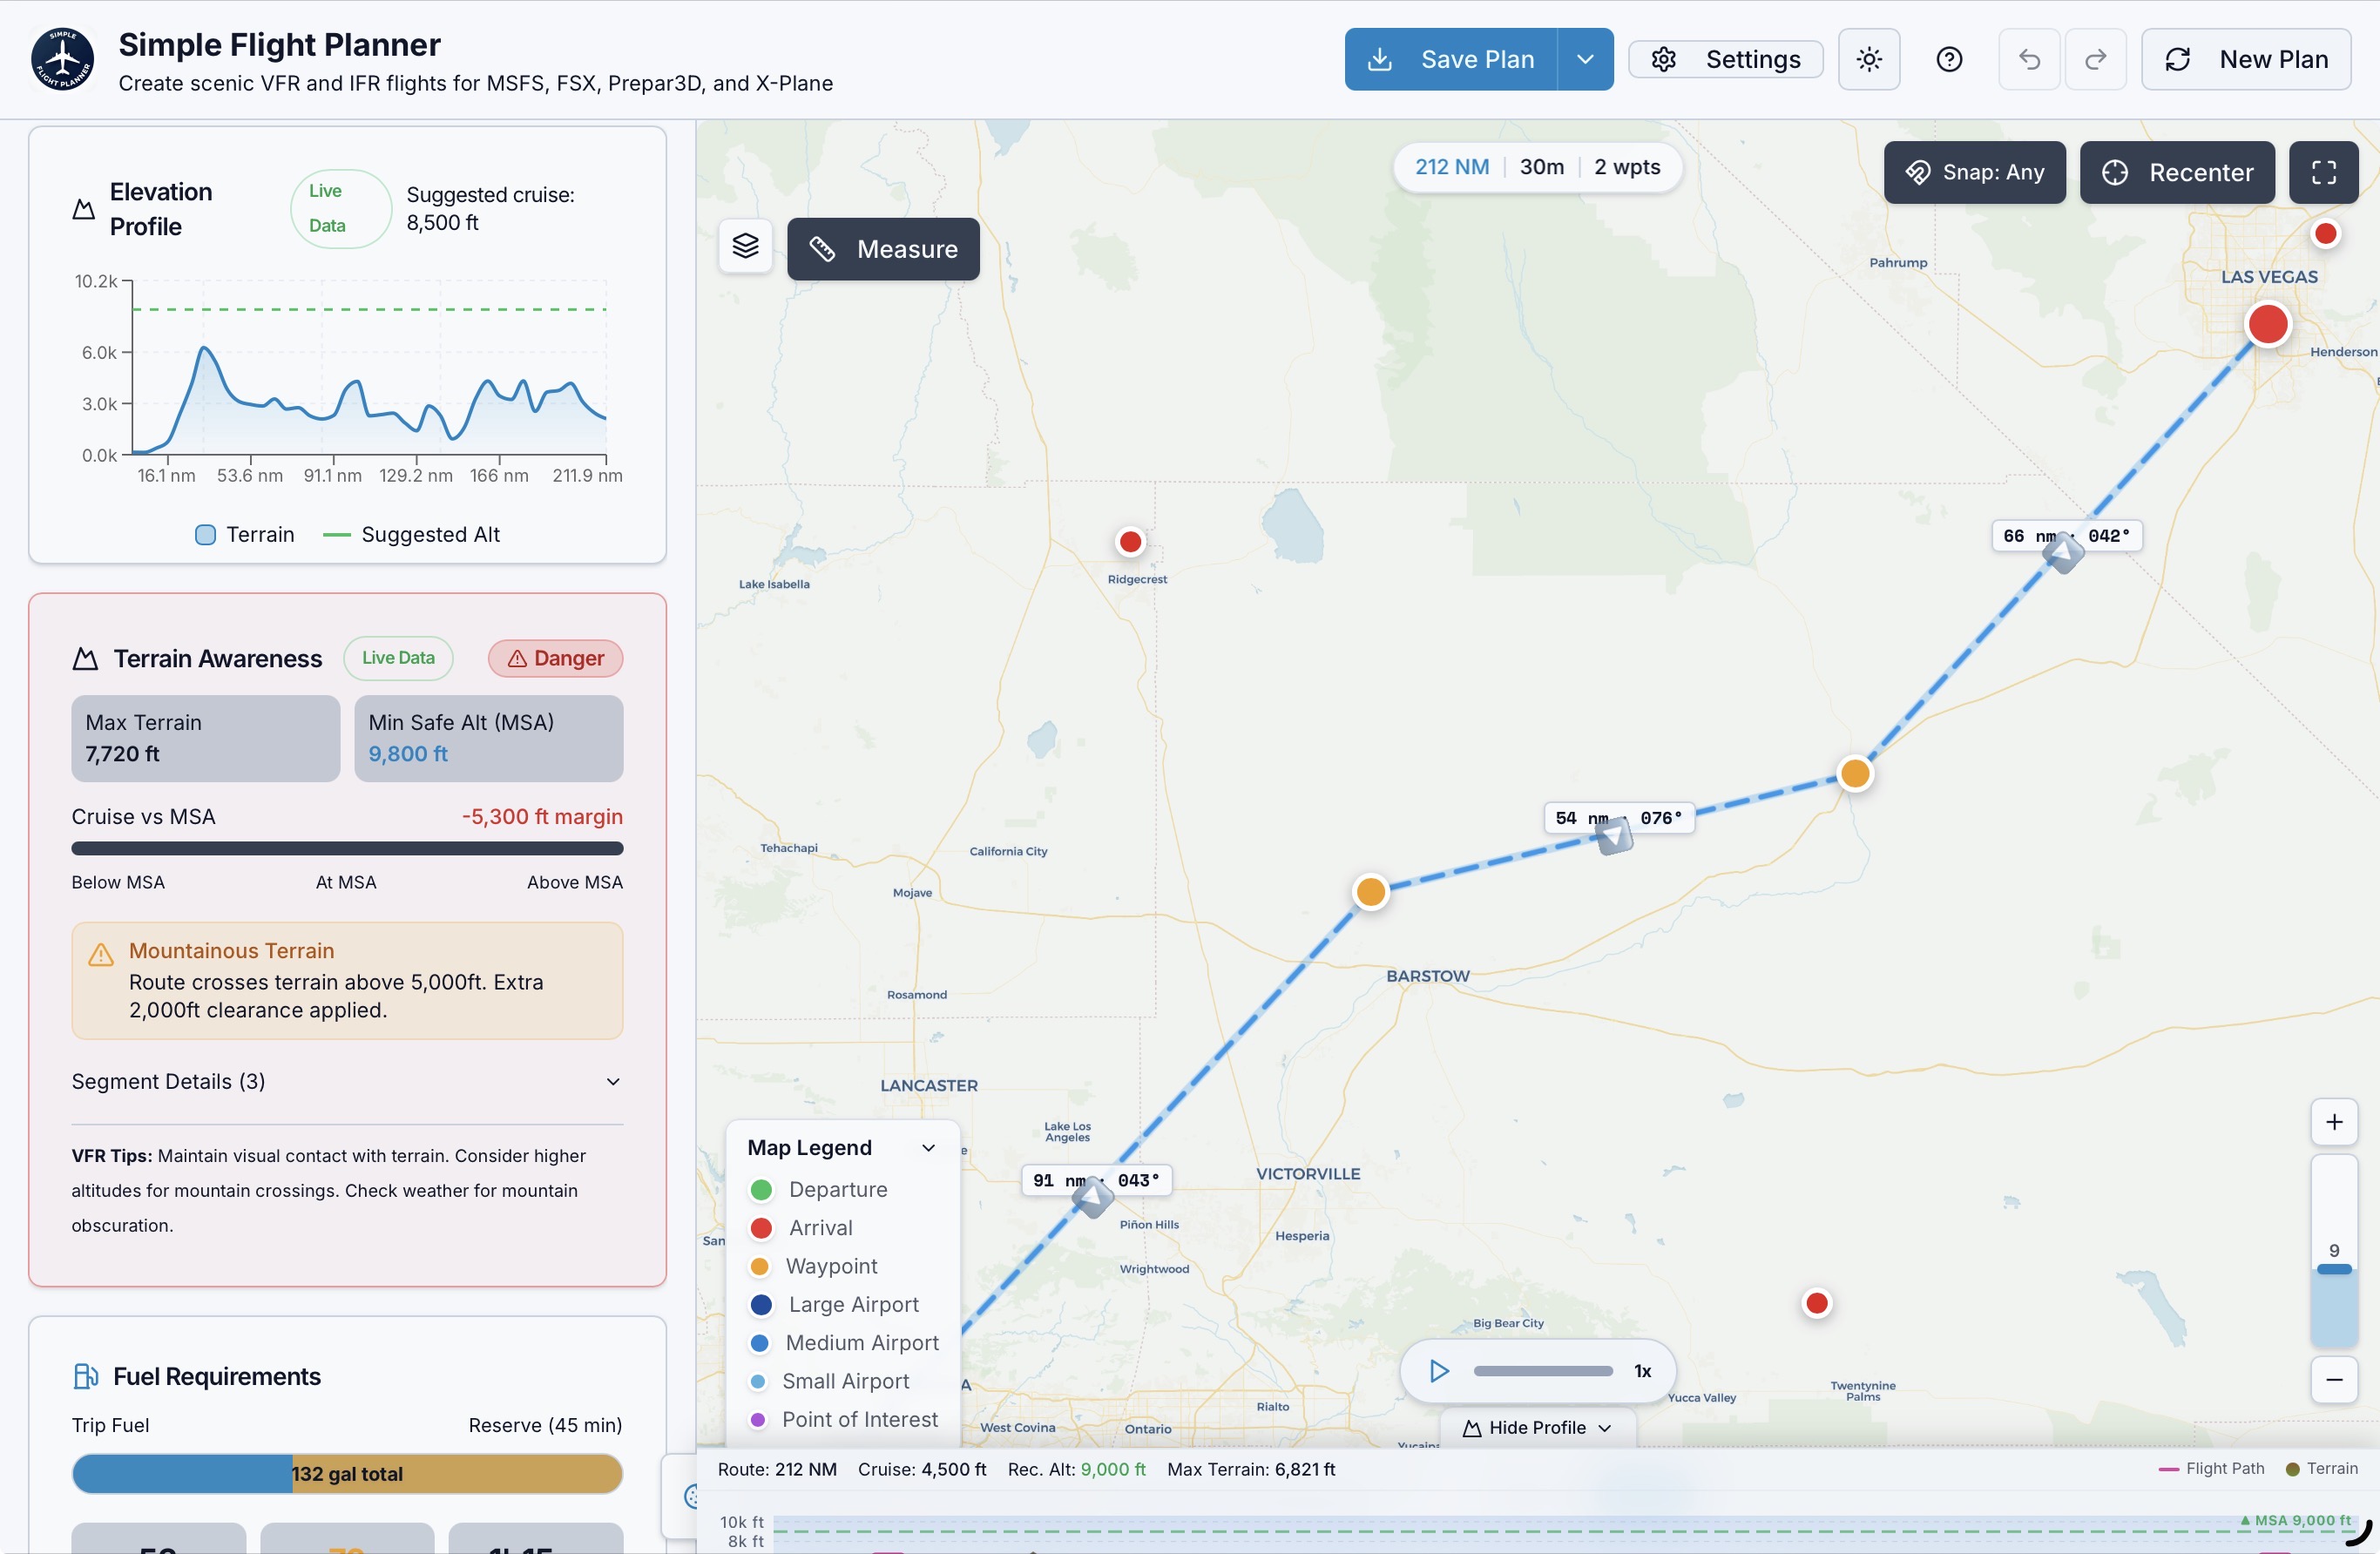Click the 66 nm 042° leg label
2380x1554 pixels.
tap(2066, 536)
